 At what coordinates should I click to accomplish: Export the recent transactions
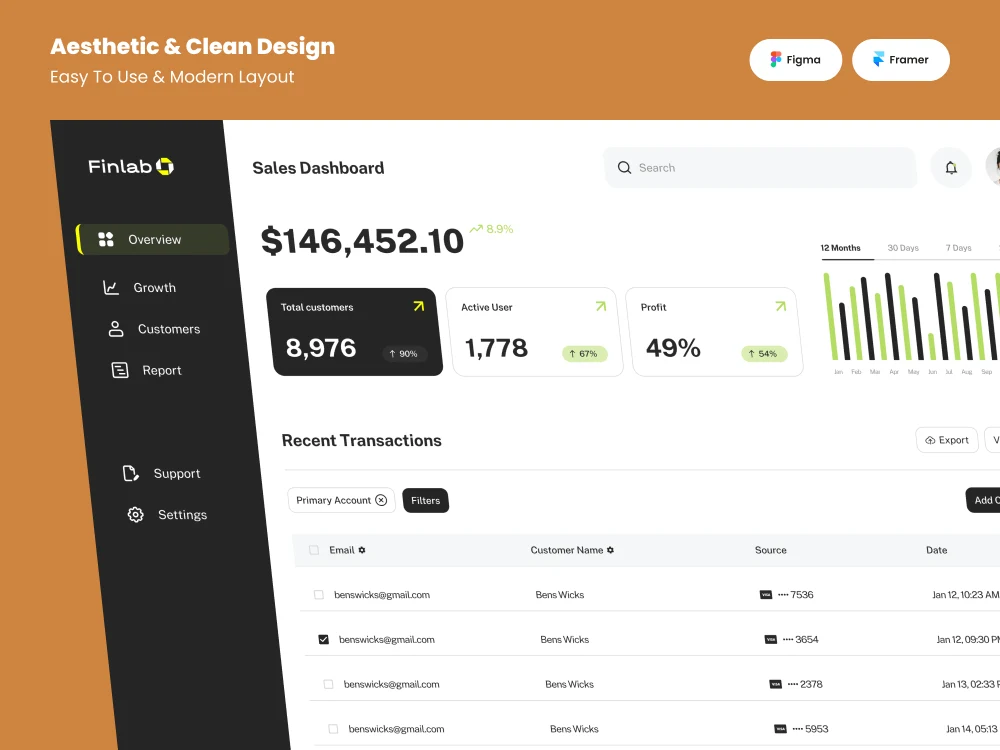click(x=946, y=440)
